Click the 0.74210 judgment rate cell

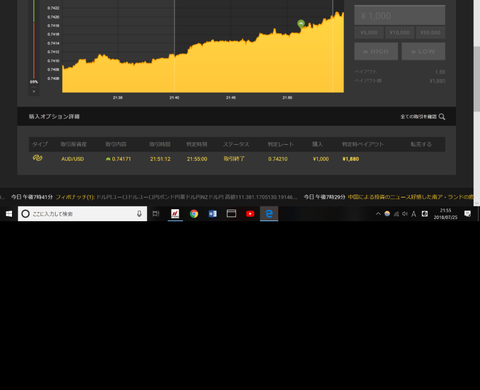[278, 159]
